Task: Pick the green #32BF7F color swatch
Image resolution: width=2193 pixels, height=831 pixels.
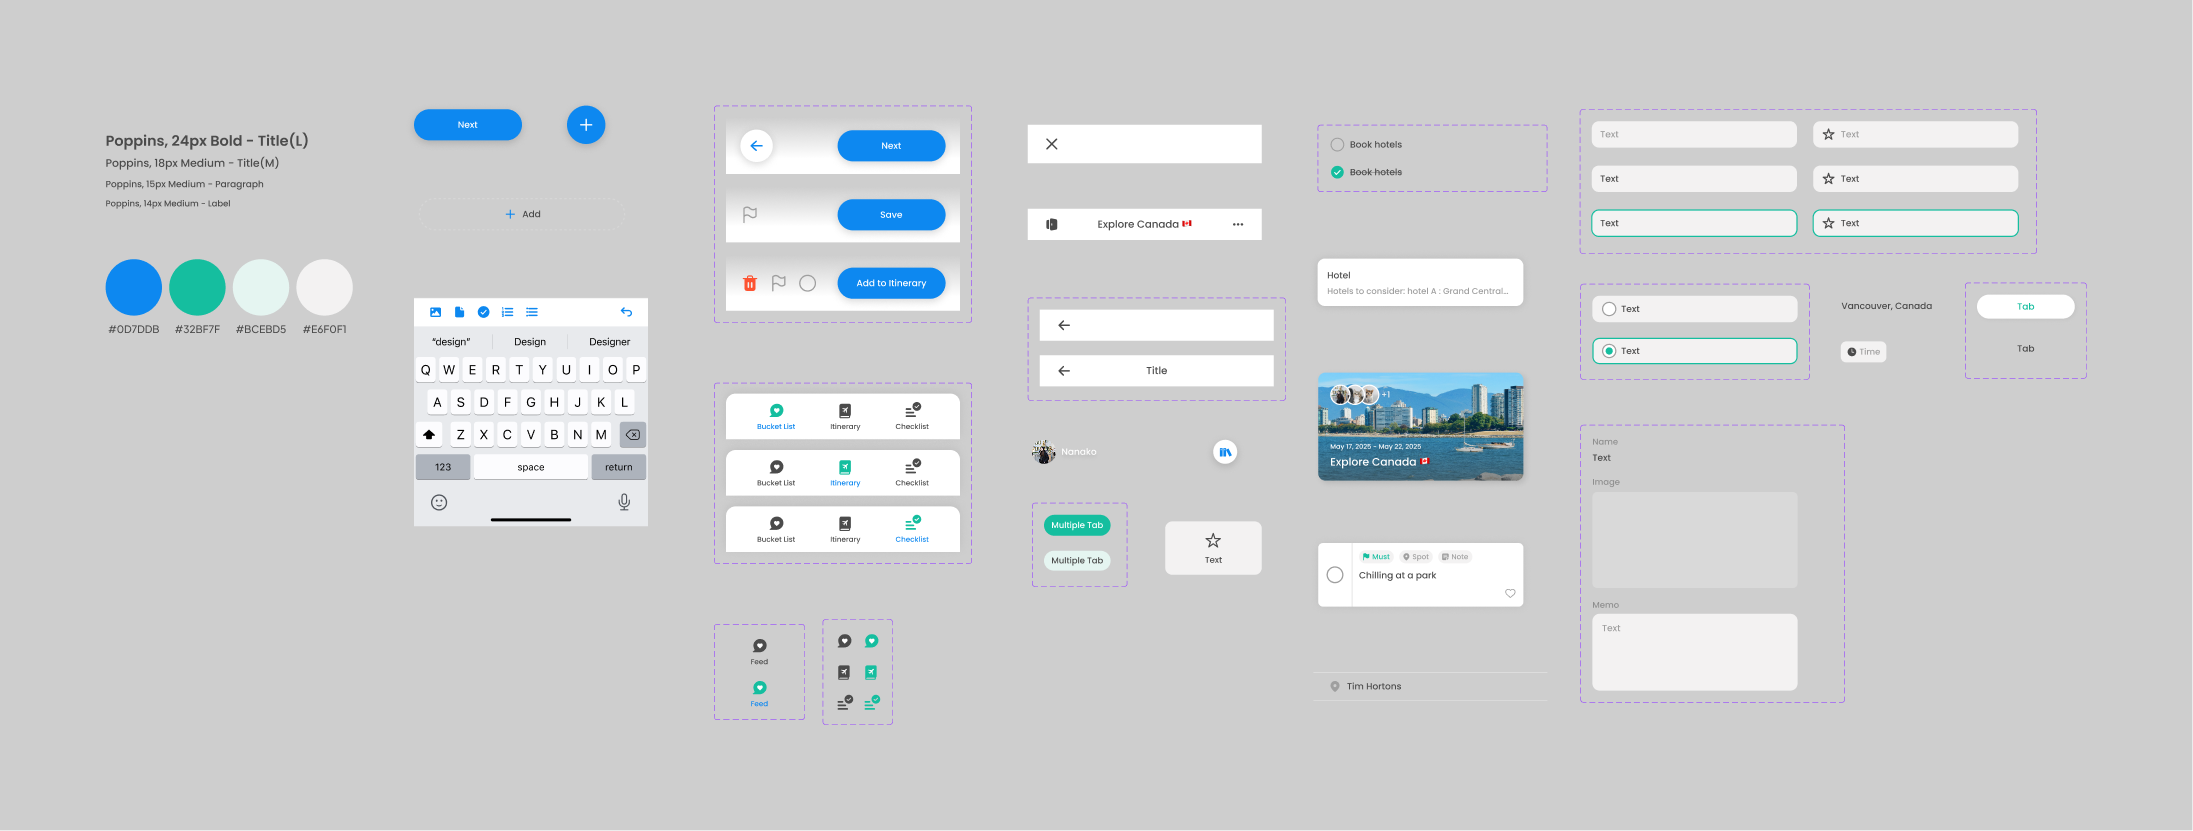Action: pos(197,288)
